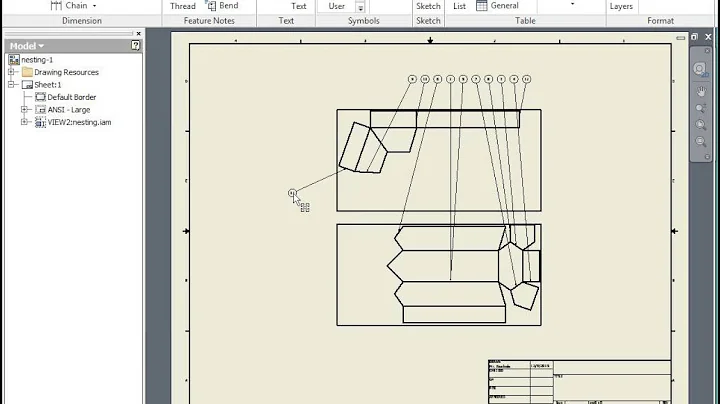Select the leftmost balloon in the top row
This screenshot has width=720, height=404.
click(x=412, y=79)
